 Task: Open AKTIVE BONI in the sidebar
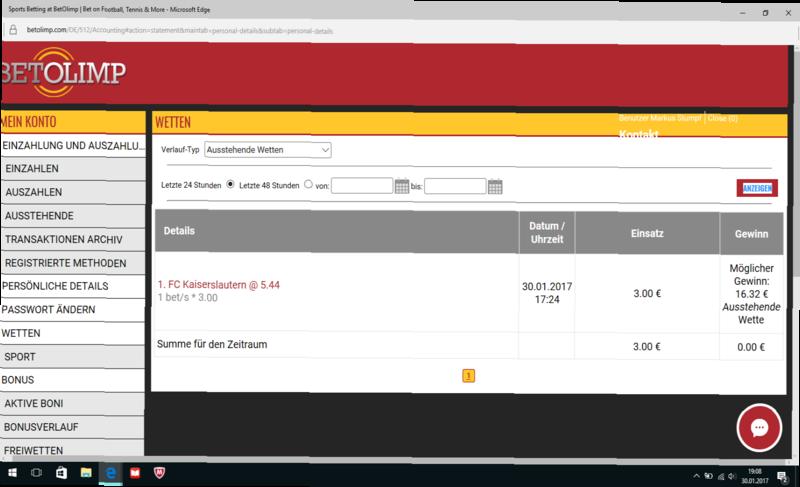click(x=73, y=404)
